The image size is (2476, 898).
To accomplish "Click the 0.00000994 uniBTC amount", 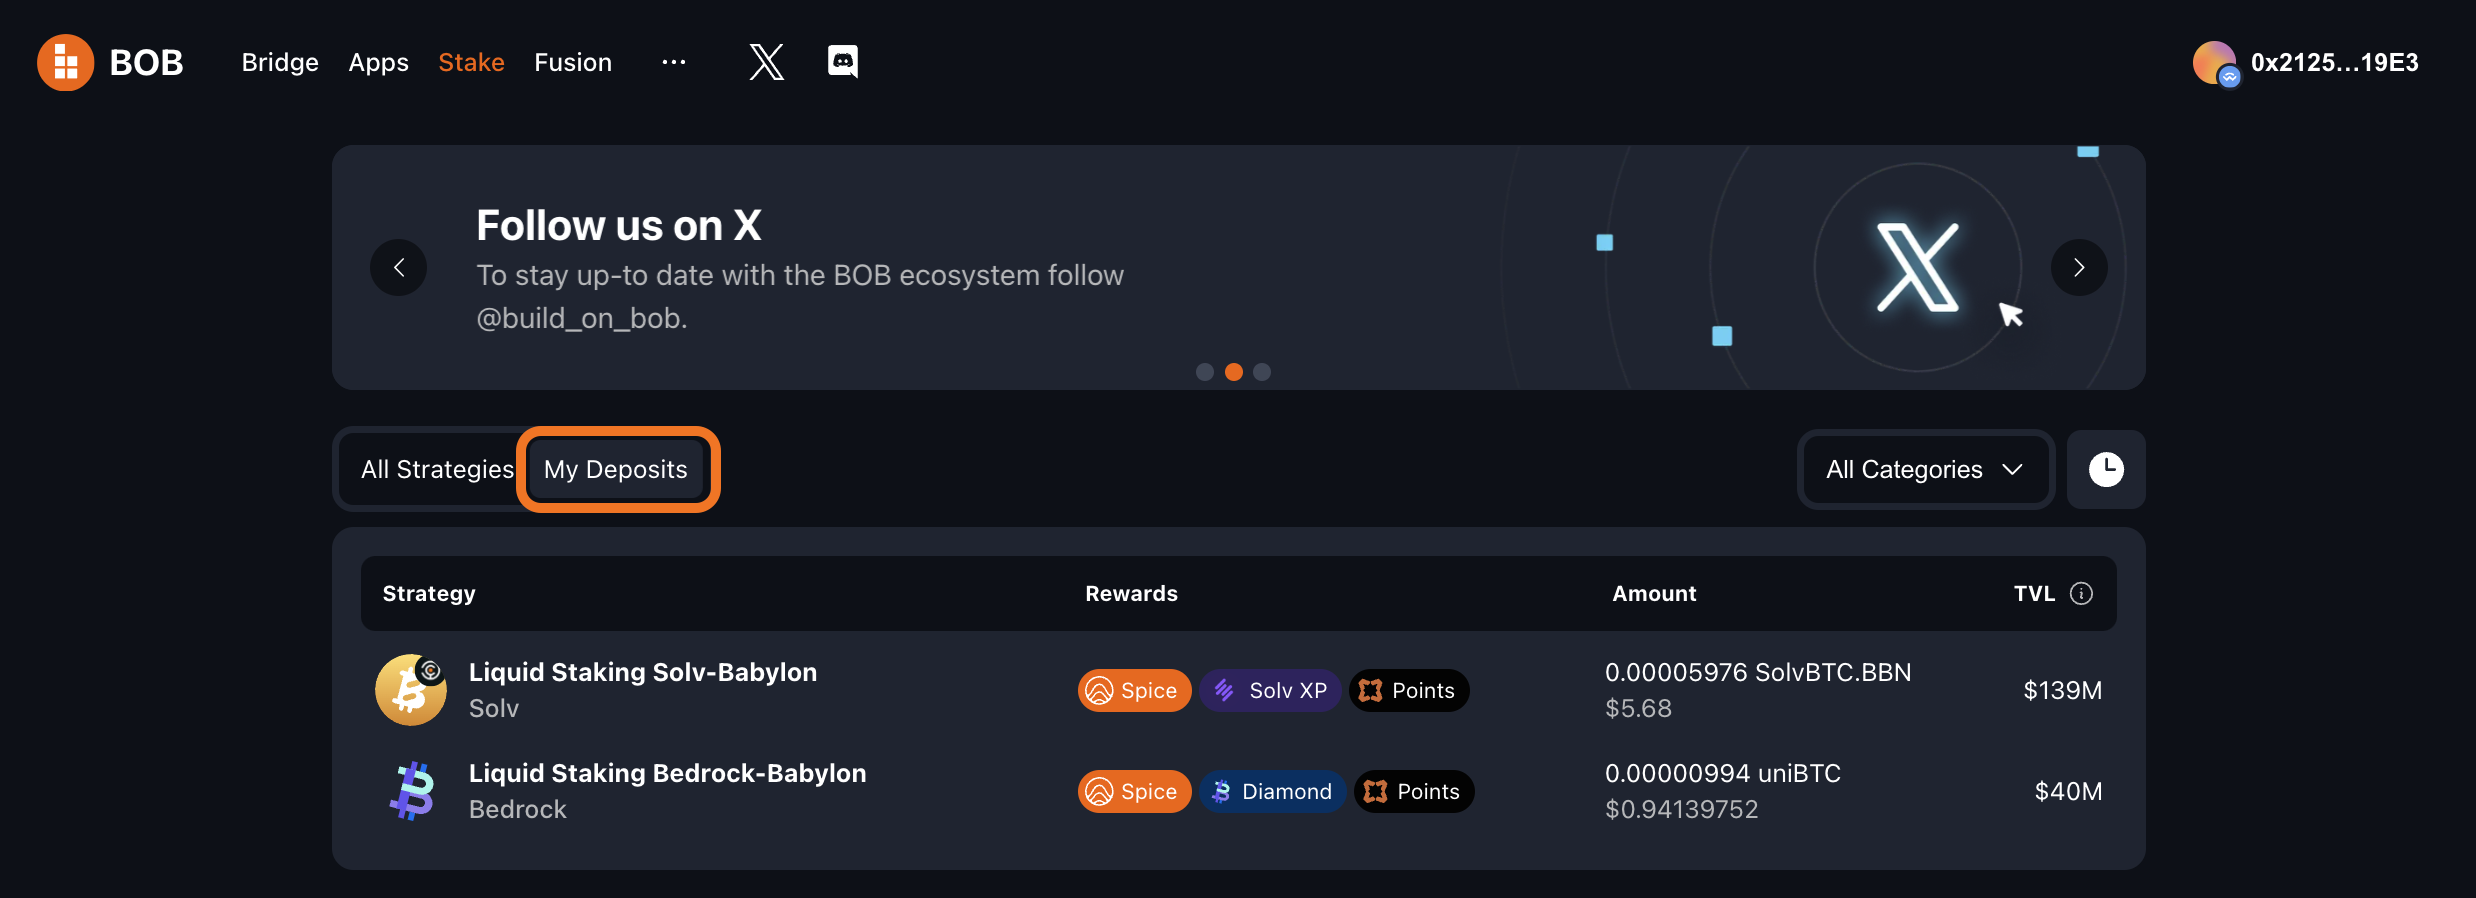I will [x=1723, y=773].
